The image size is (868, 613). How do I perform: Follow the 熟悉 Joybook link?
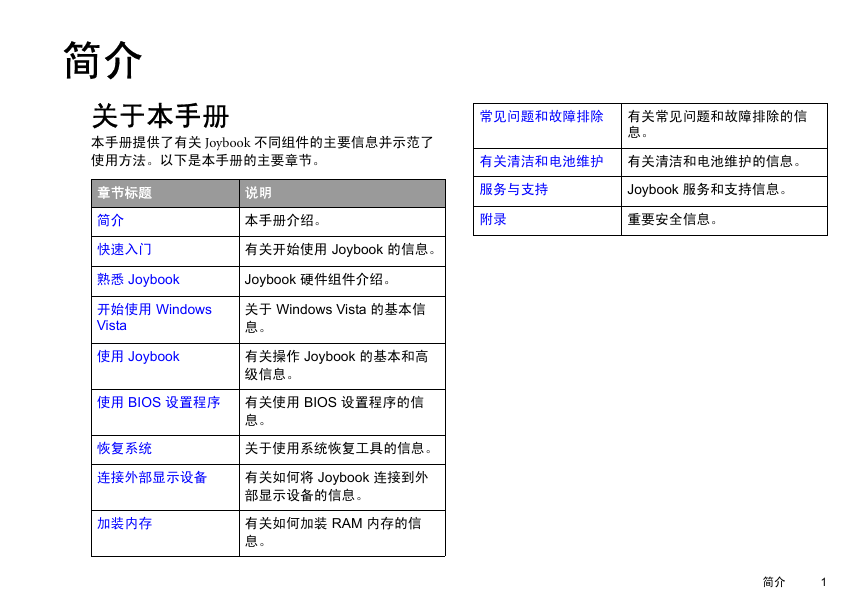(138, 280)
